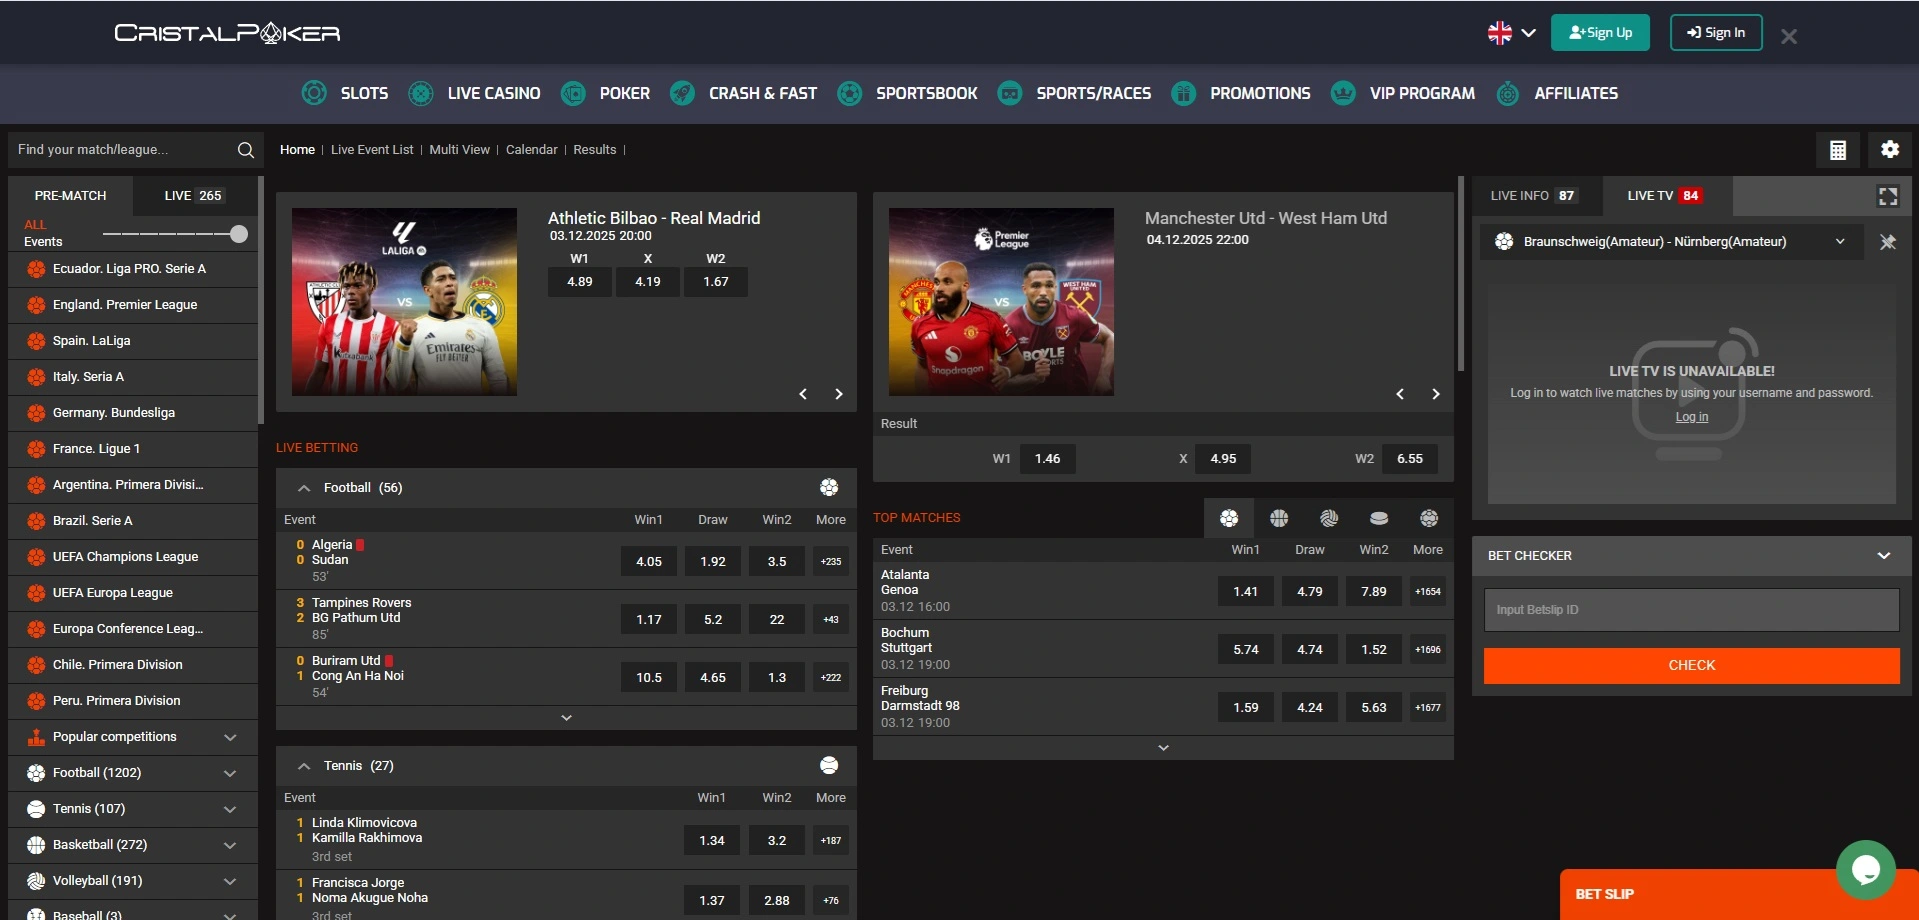
Task: Switch to the LIVE 265 tab
Action: [x=194, y=196]
